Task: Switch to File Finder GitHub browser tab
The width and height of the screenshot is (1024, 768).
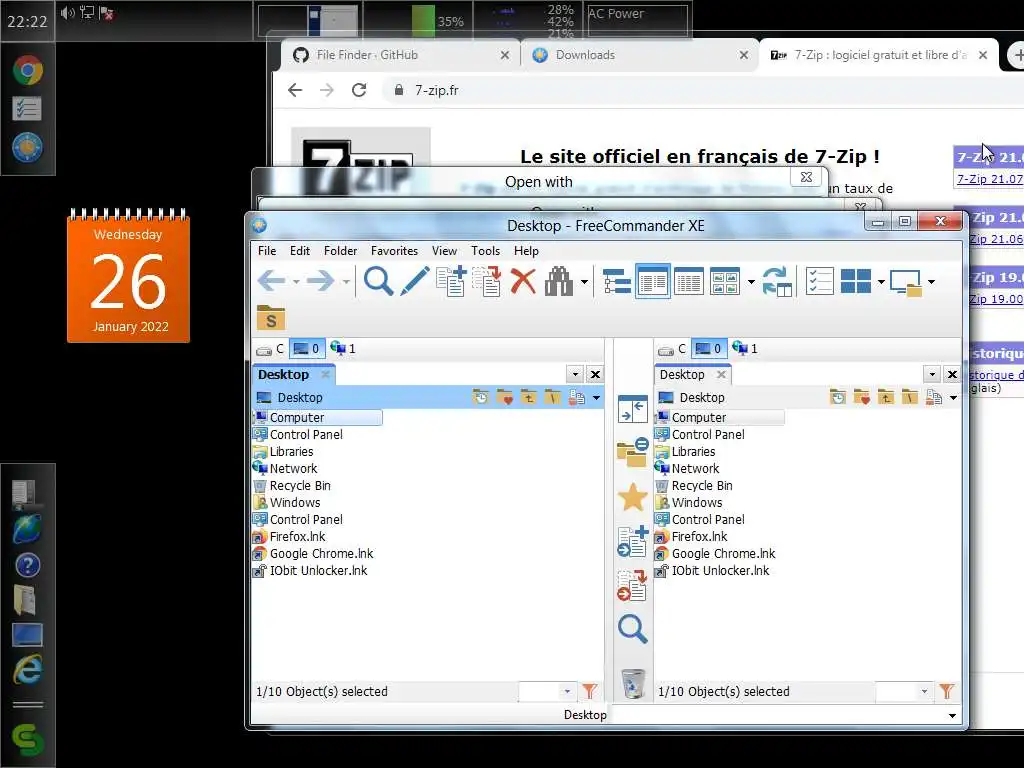Action: pos(400,56)
